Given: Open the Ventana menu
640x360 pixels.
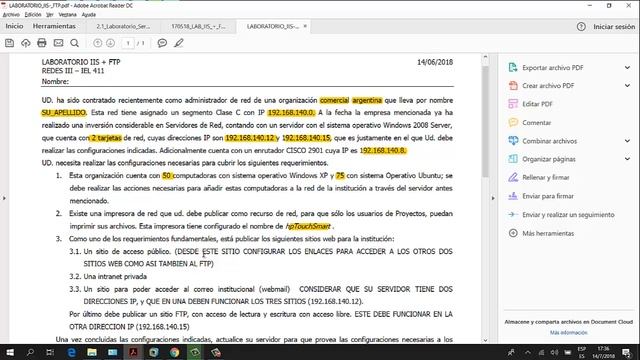Looking at the screenshot, I should pos(67,14).
